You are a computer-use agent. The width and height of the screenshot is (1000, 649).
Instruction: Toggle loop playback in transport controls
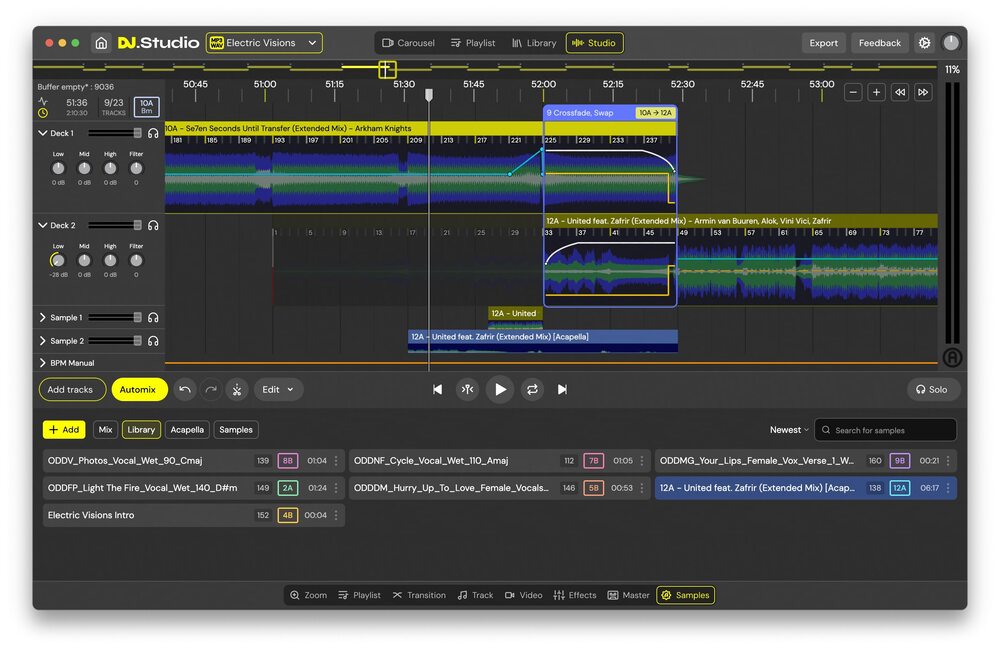(531, 389)
